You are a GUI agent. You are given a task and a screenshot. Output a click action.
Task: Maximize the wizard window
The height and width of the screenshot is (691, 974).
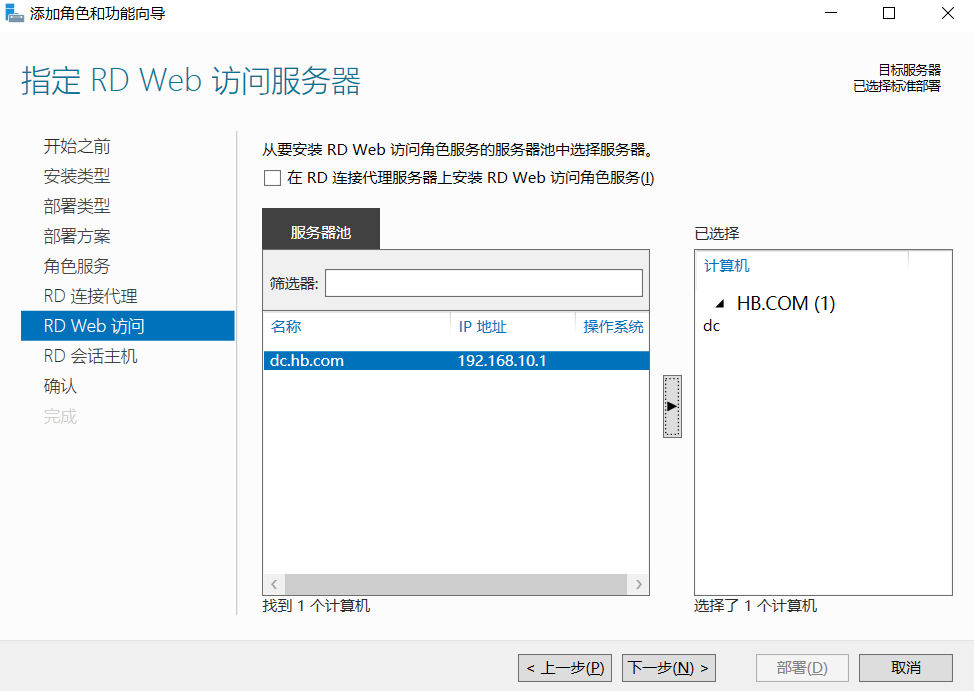point(889,13)
